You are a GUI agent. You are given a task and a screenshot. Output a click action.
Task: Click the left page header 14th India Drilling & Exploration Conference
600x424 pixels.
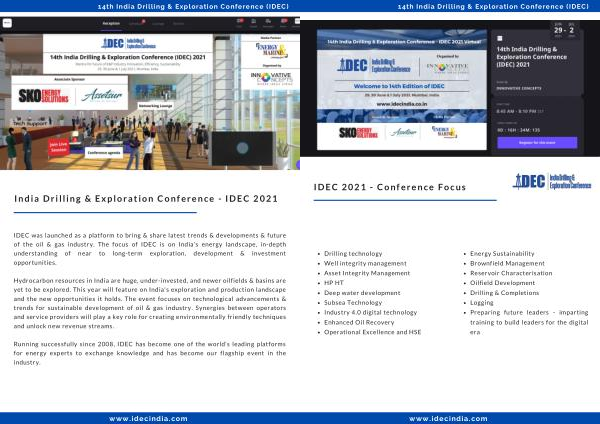click(193, 7)
